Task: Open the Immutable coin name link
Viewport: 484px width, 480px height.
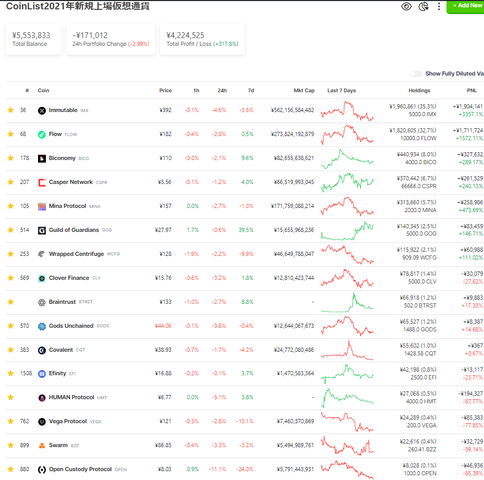Action: pos(63,110)
